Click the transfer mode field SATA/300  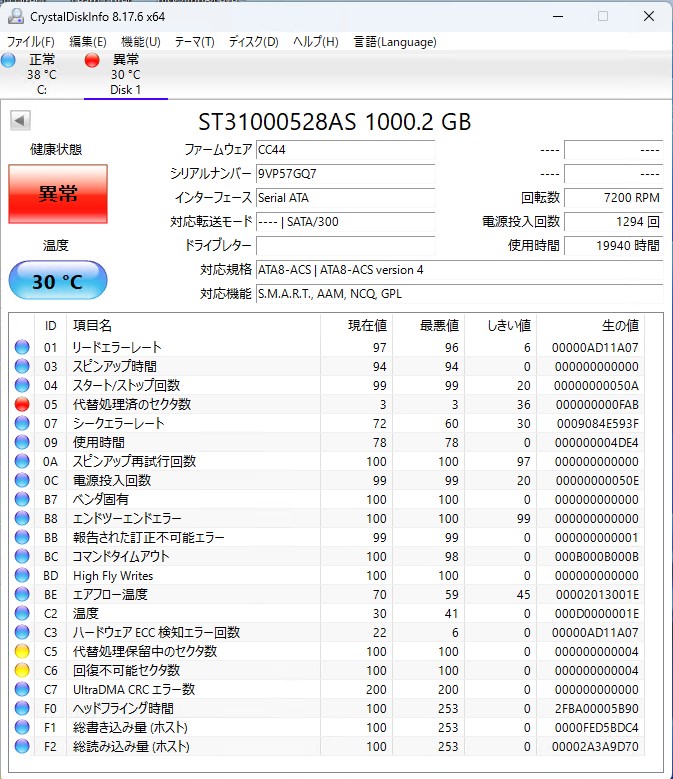(x=345, y=222)
